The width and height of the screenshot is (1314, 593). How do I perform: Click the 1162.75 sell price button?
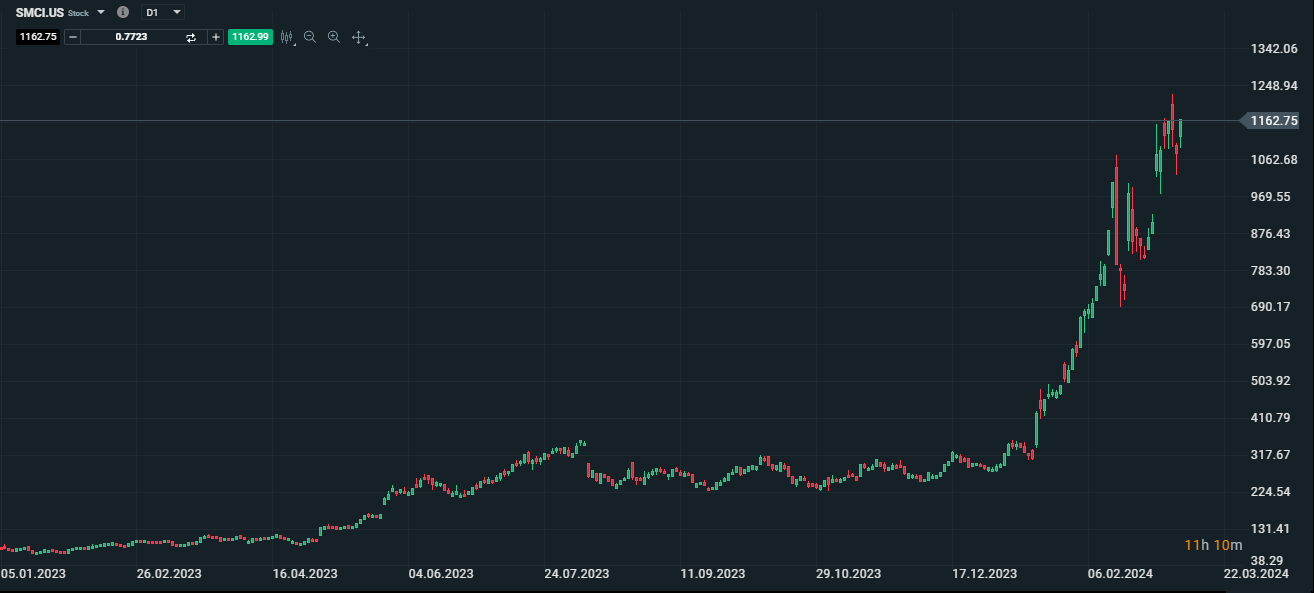pos(38,37)
